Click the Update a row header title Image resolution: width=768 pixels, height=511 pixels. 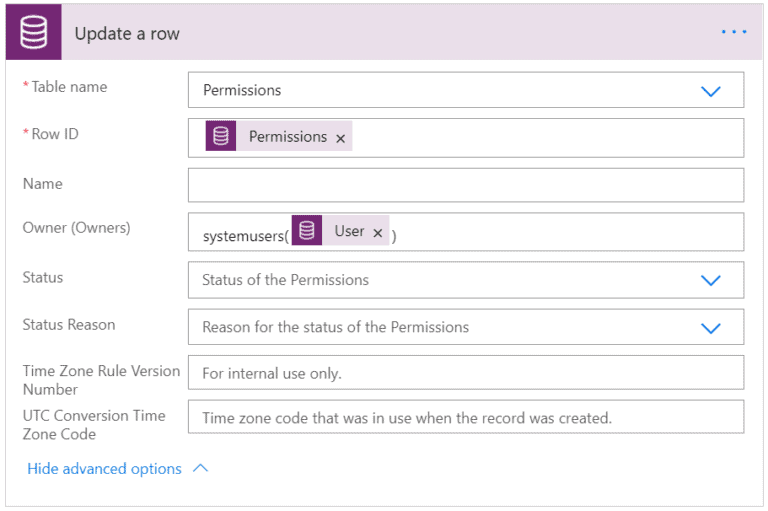127,34
